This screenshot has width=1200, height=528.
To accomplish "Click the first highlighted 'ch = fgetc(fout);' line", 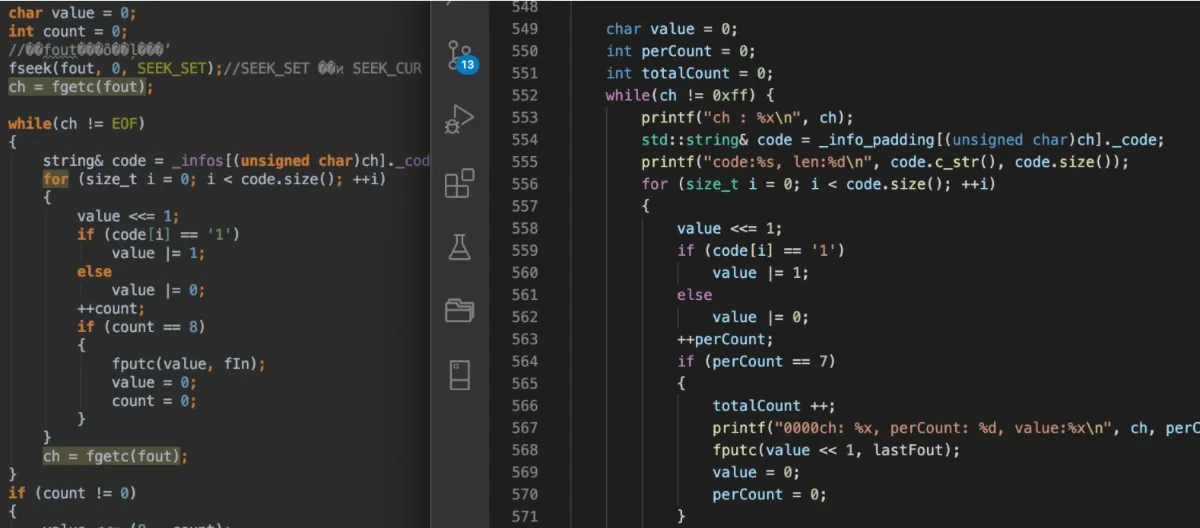I will pos(81,87).
